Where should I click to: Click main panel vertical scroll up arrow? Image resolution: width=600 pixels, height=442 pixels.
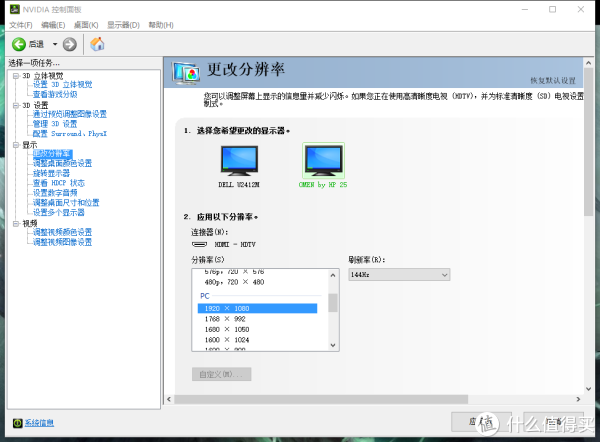tap(589, 63)
